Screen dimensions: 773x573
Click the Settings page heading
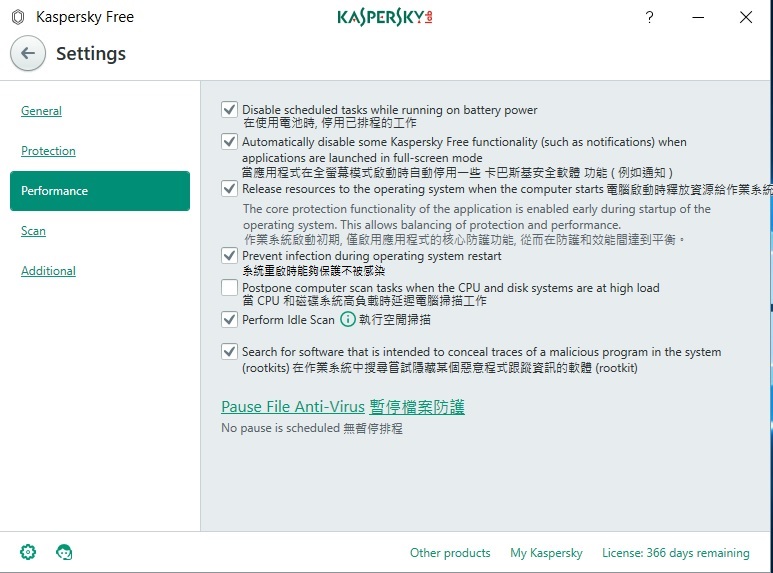pos(91,53)
